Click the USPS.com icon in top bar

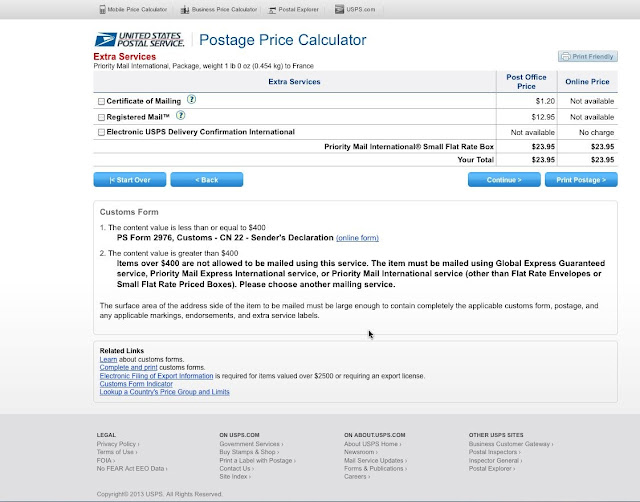339,9
